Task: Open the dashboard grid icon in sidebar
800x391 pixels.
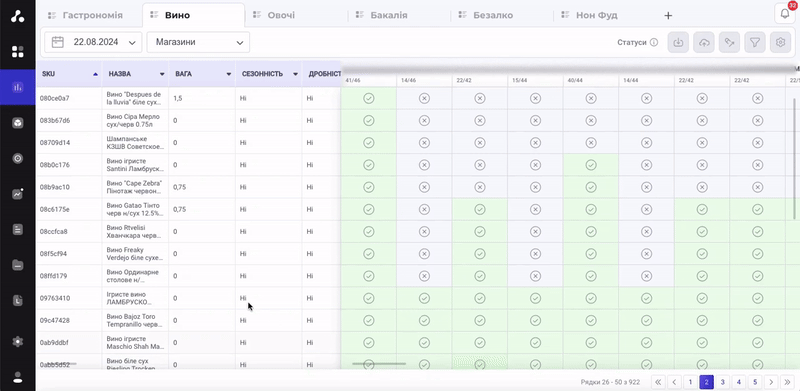Action: pyautogui.click(x=18, y=52)
